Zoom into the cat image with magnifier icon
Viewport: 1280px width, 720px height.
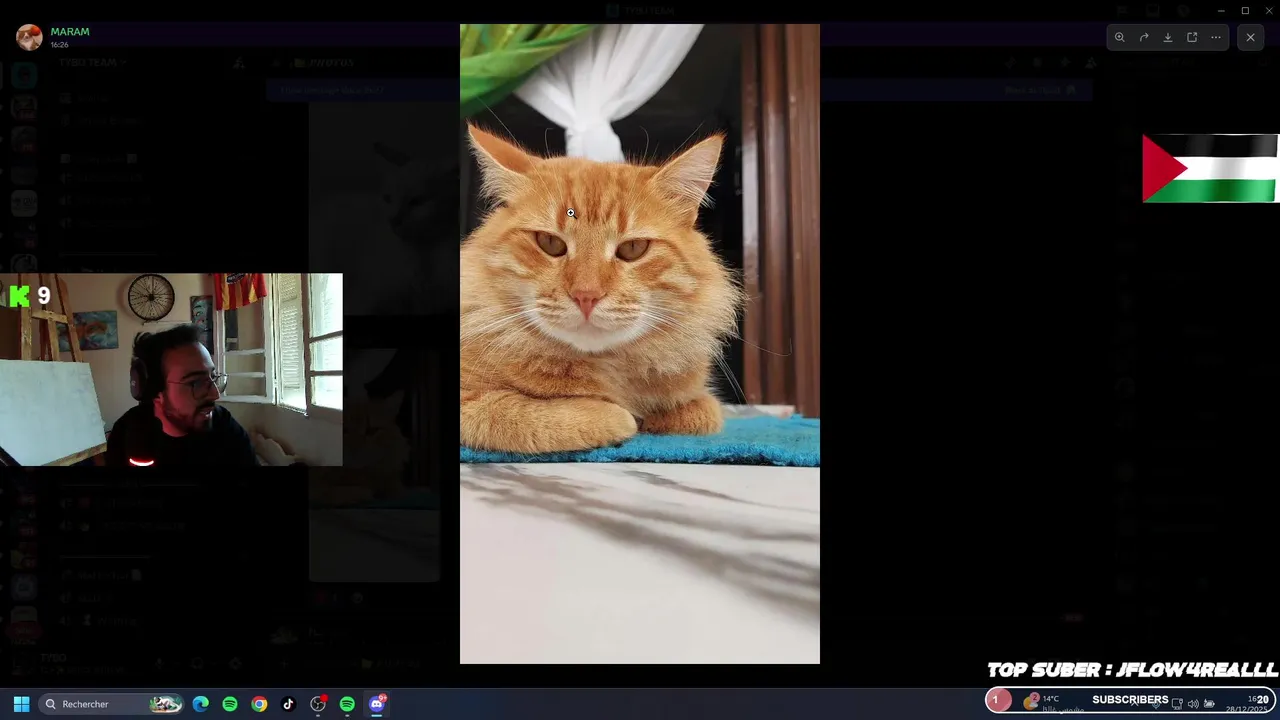[x=1120, y=37]
